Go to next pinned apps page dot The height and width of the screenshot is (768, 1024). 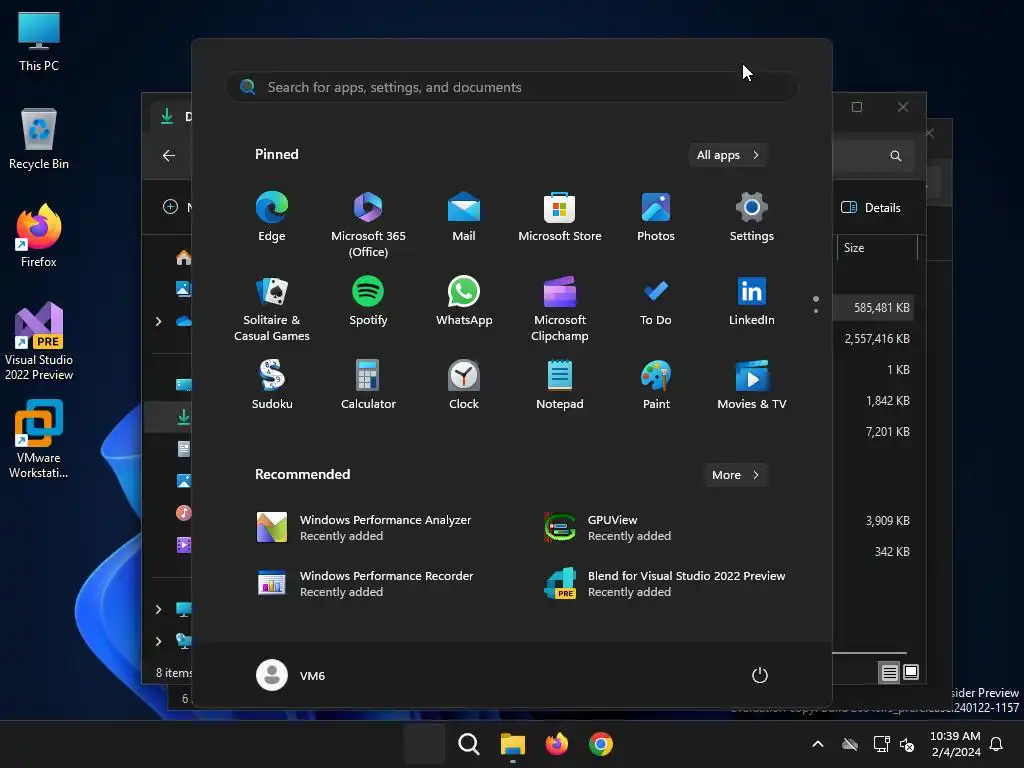point(816,311)
